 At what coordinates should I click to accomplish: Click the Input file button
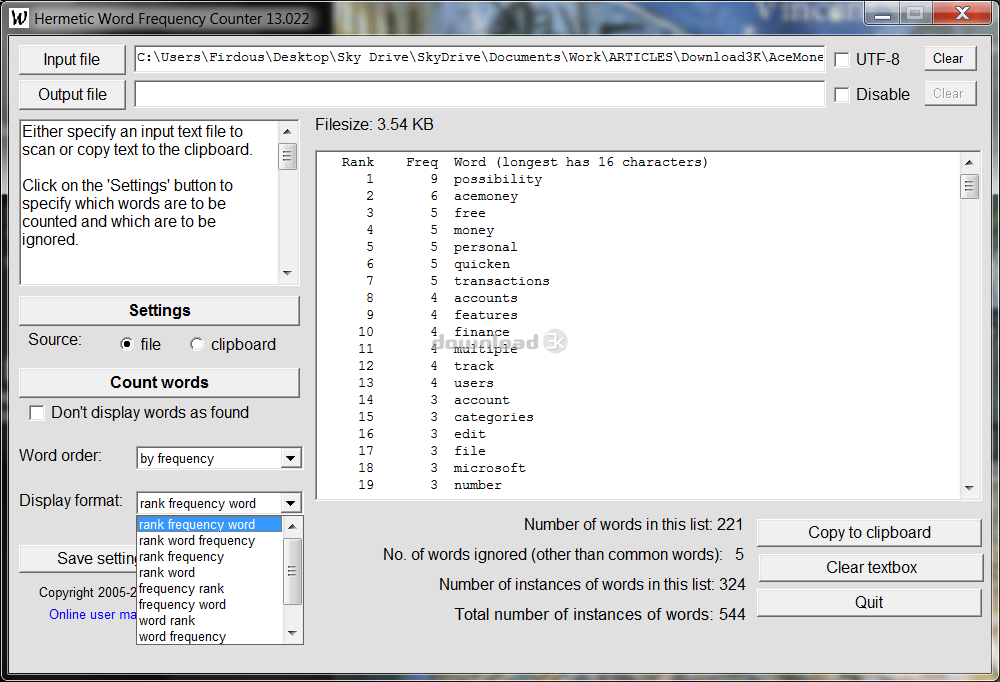pyautogui.click(x=71, y=59)
